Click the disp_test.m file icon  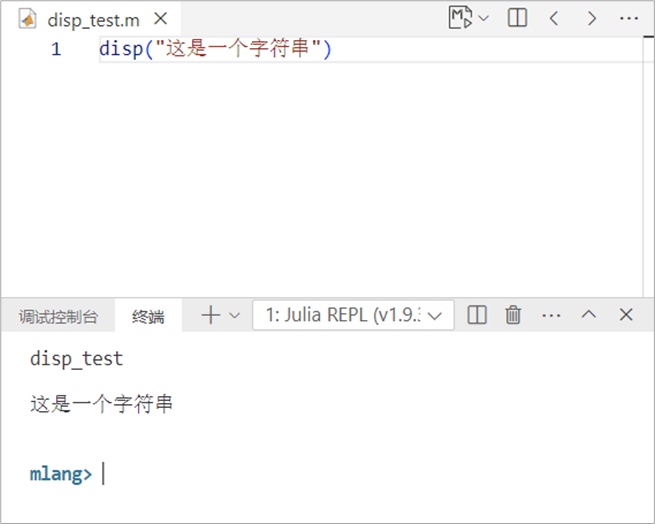28,19
